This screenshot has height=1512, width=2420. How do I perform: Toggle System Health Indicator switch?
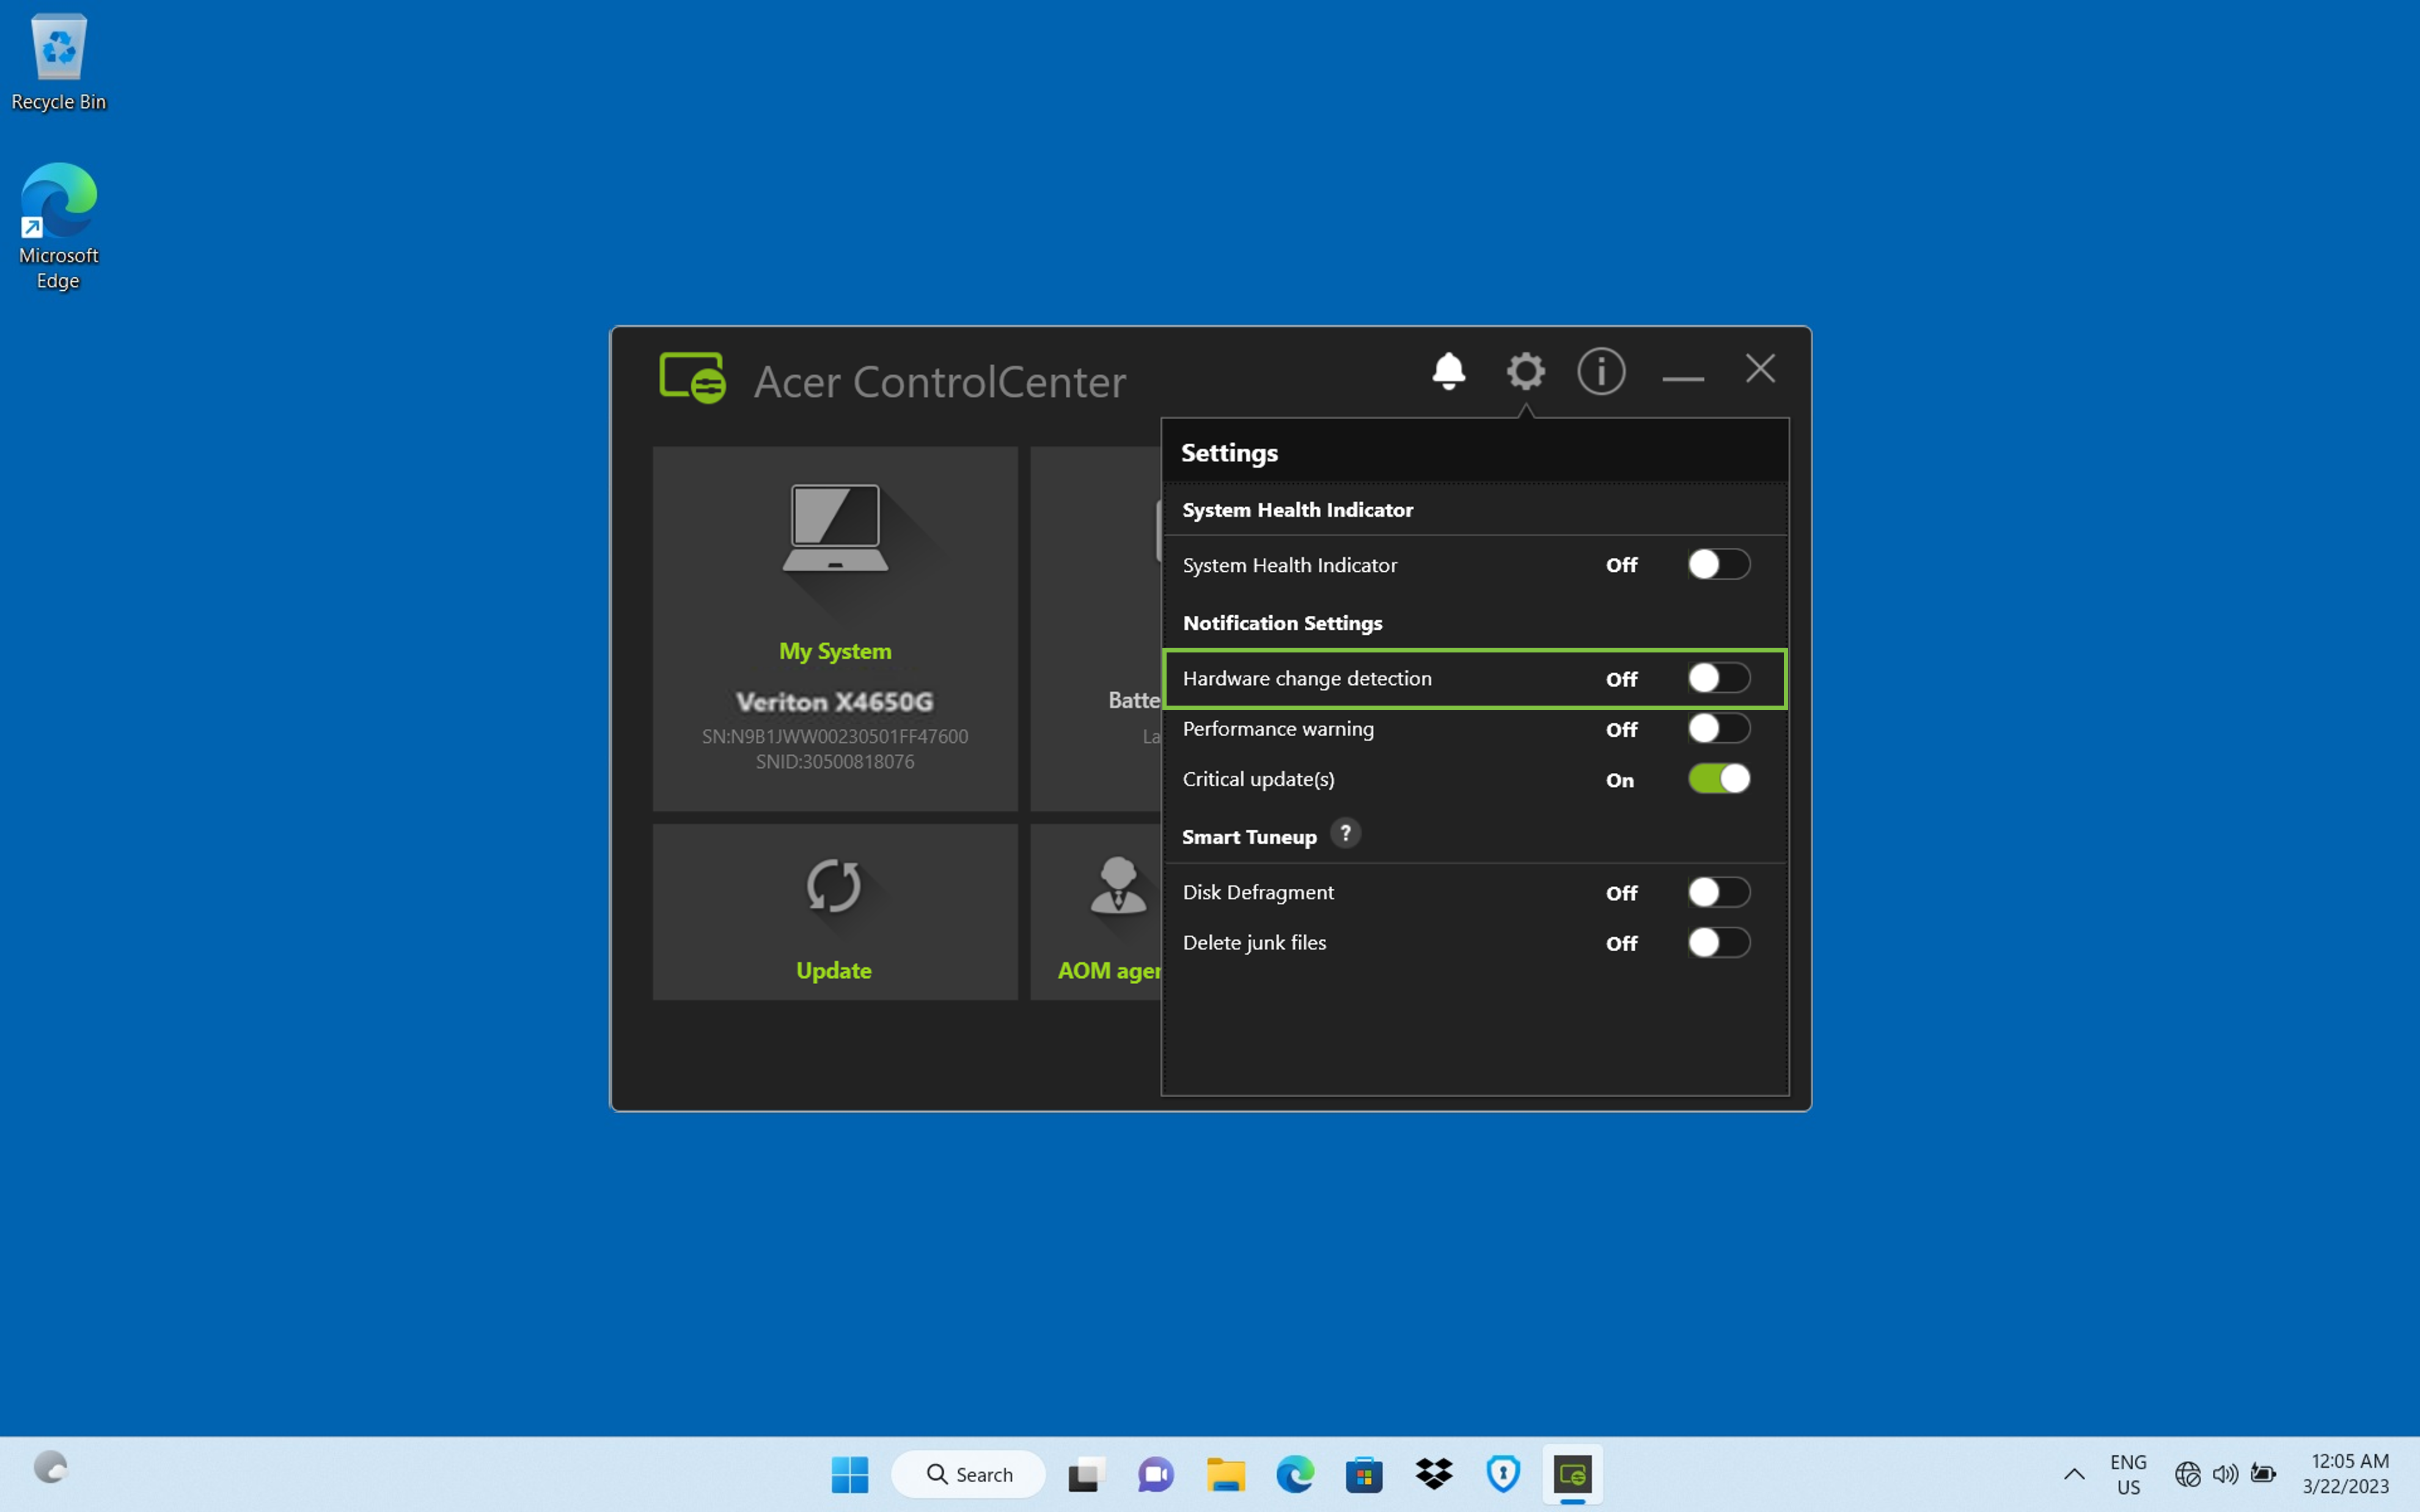(1718, 564)
